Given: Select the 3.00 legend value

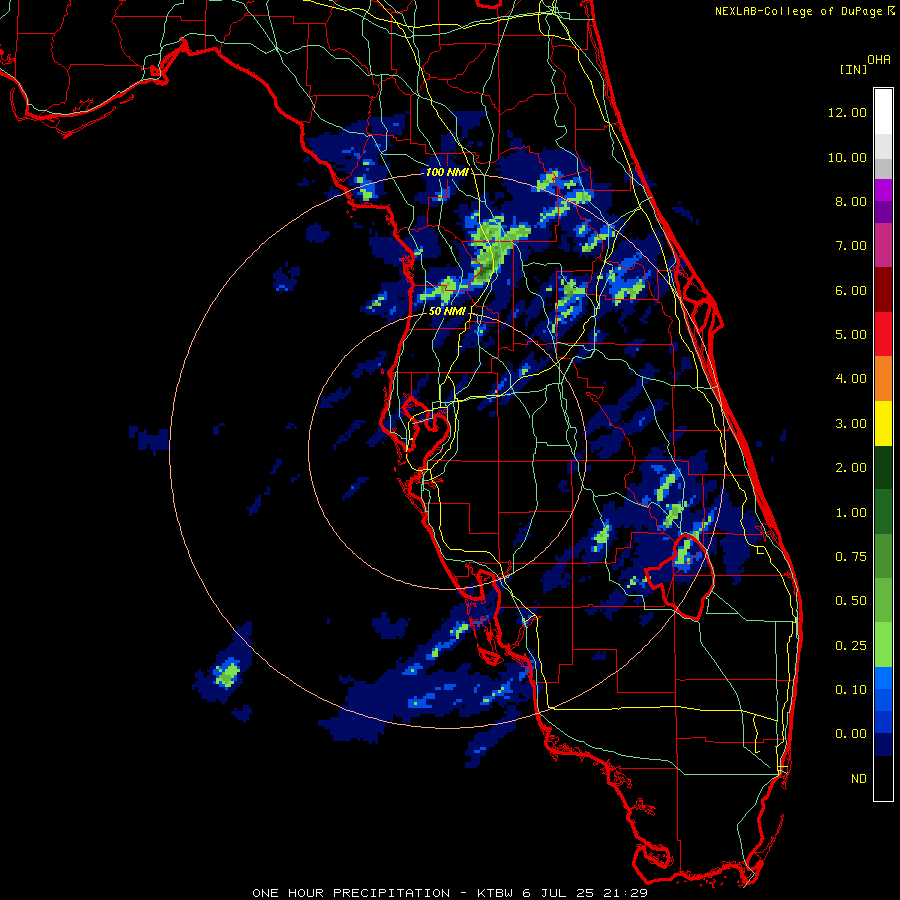Looking at the screenshot, I should 850,424.
